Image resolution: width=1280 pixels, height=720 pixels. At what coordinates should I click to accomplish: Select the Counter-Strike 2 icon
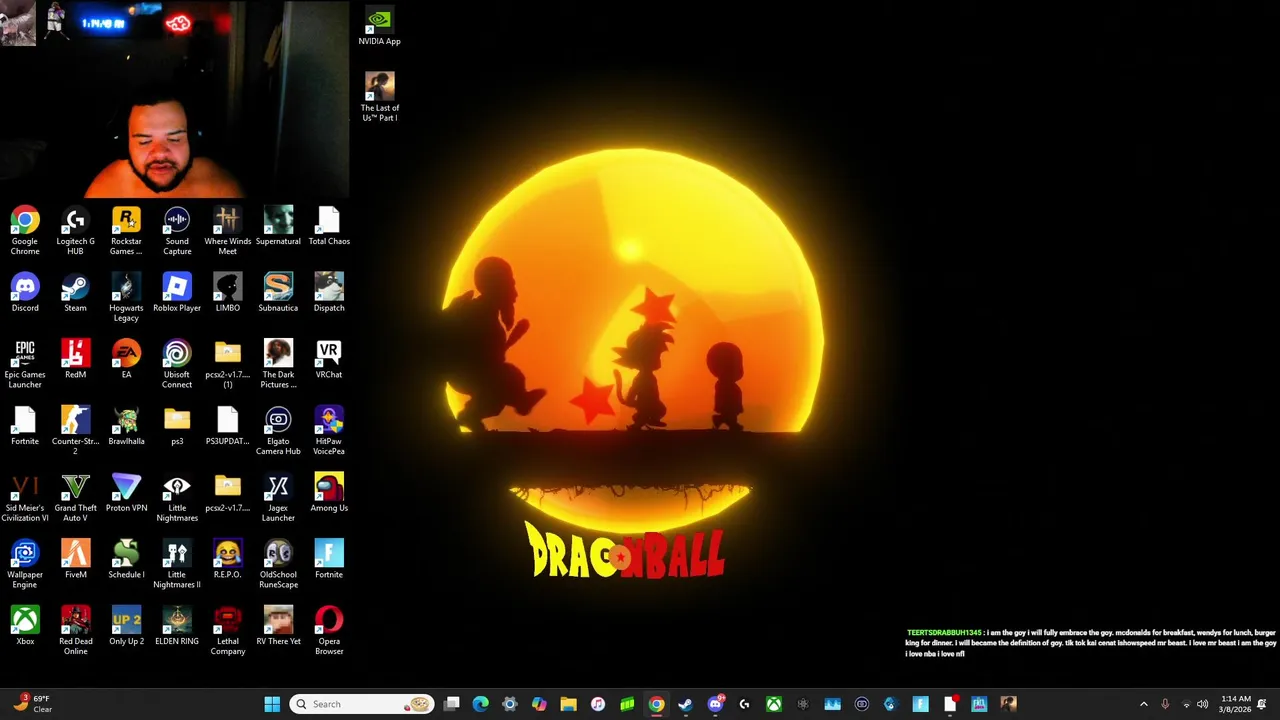click(x=75, y=431)
